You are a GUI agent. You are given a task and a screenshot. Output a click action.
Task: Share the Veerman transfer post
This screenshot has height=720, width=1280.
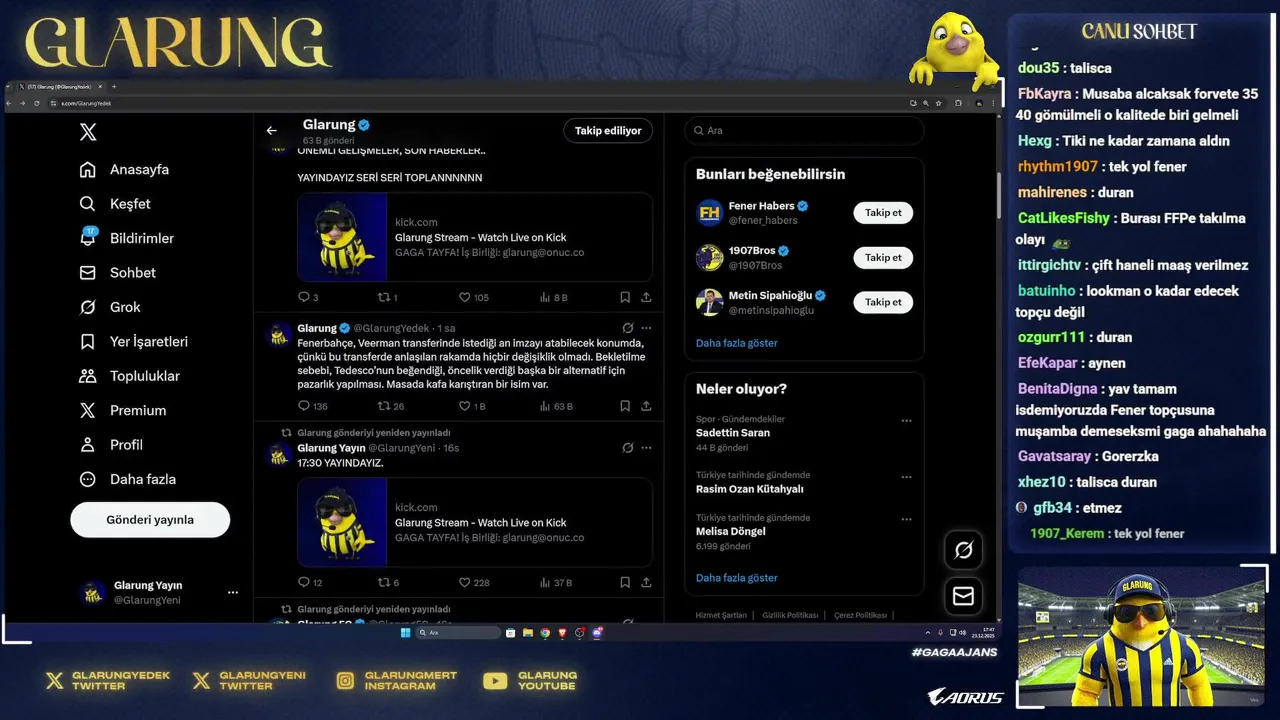(x=646, y=406)
